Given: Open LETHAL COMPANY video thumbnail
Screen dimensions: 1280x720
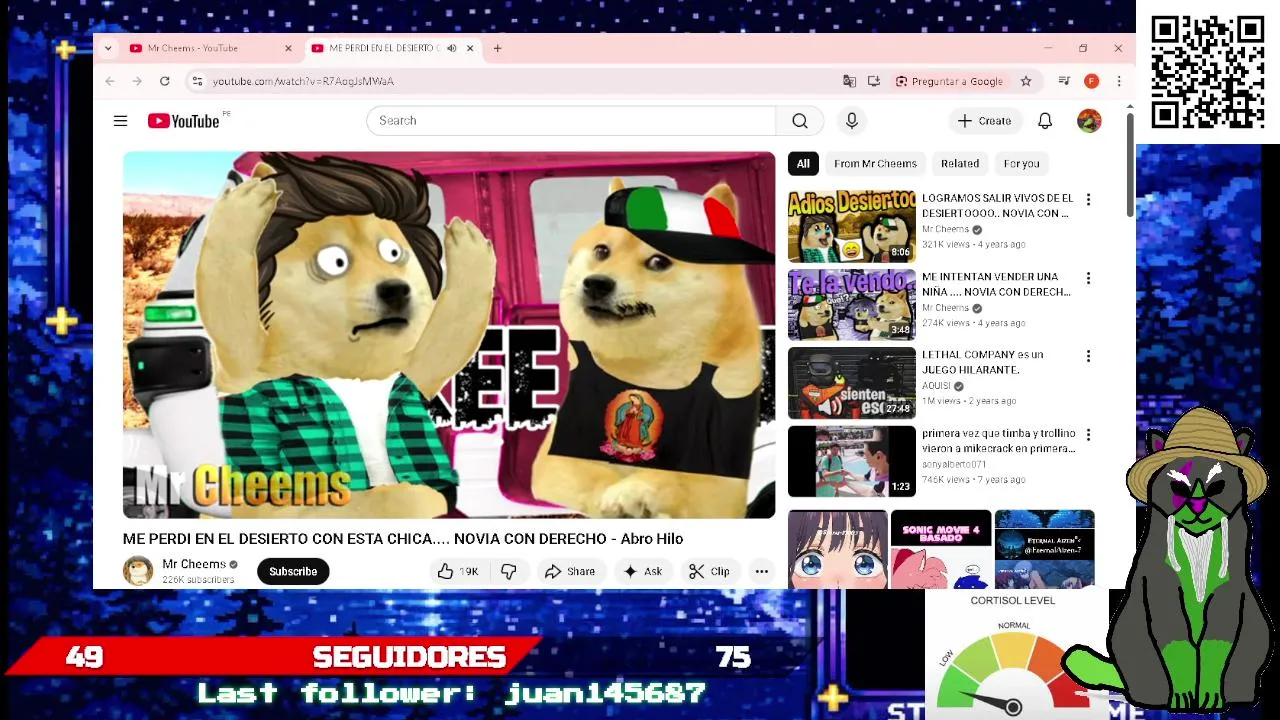Looking at the screenshot, I should tap(851, 383).
